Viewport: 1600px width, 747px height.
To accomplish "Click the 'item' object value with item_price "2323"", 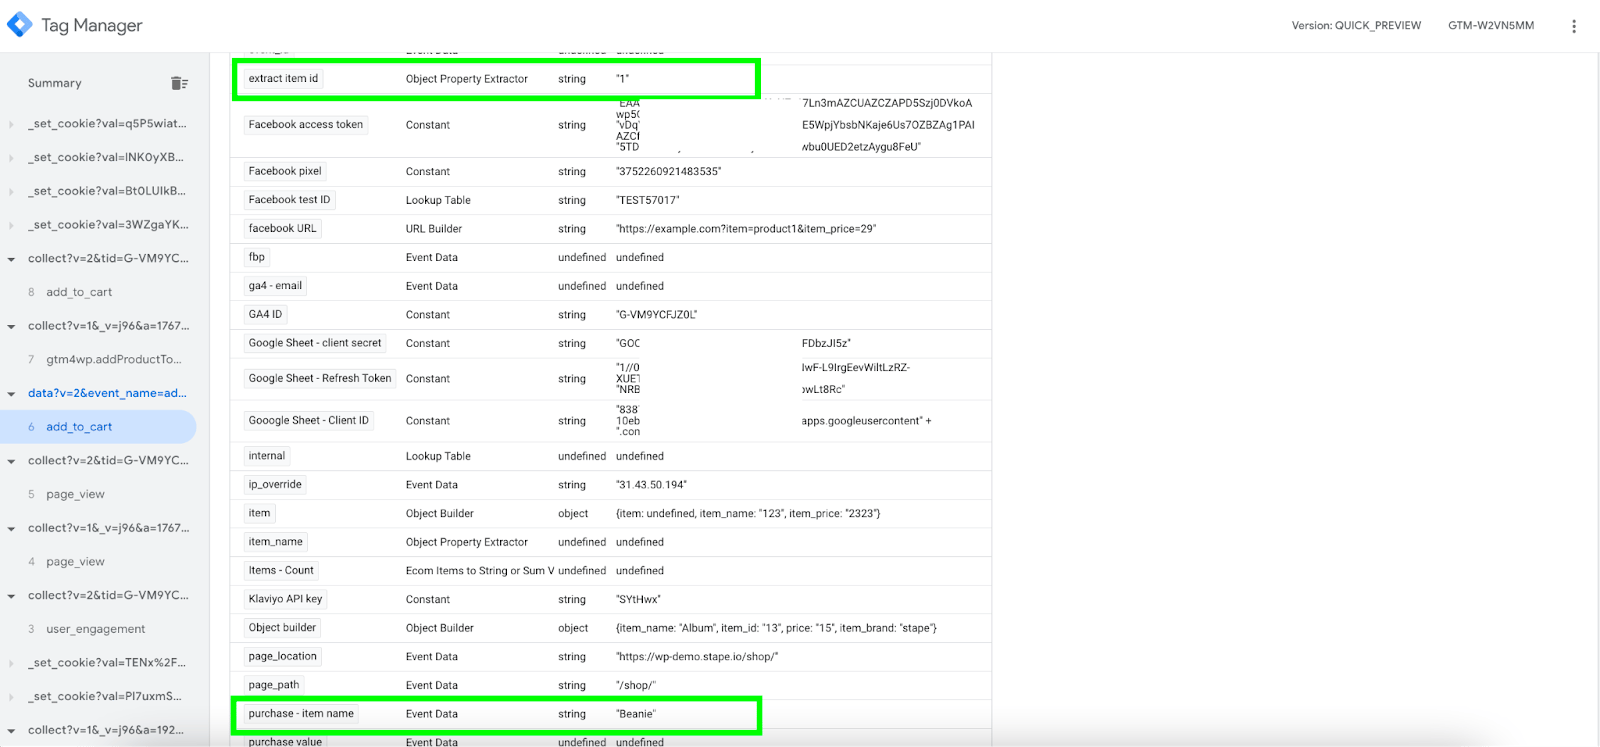I will pos(748,514).
